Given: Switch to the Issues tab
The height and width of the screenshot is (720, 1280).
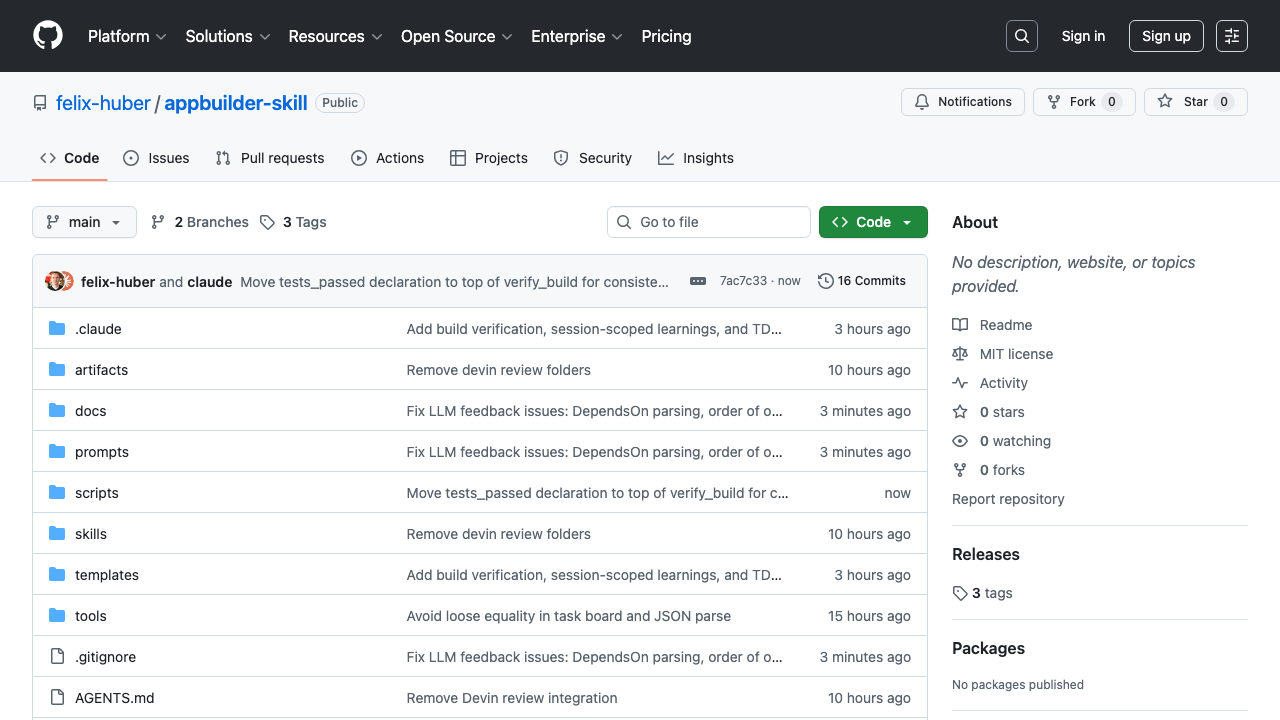Looking at the screenshot, I should [x=156, y=157].
